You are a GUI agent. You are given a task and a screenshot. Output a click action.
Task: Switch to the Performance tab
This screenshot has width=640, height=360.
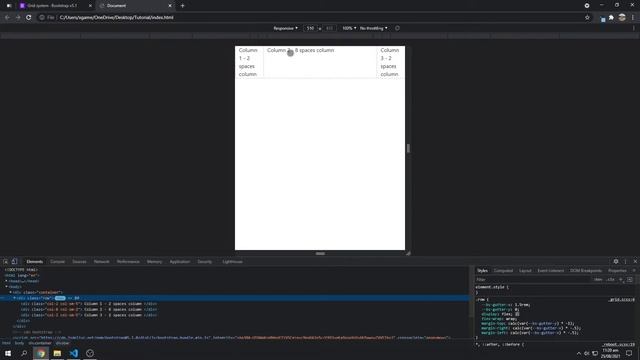coord(128,262)
